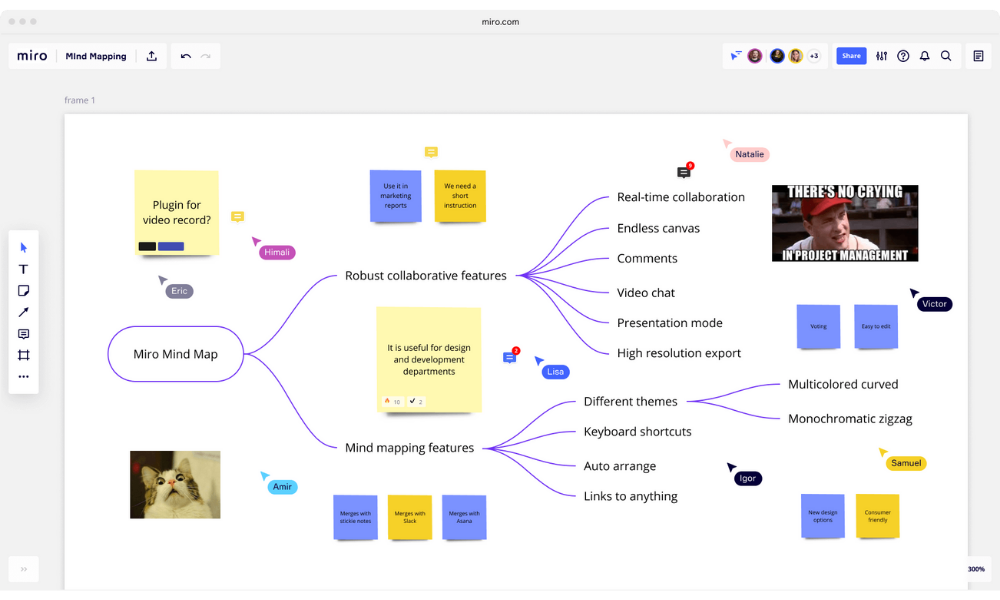Click the fire reaction count 10
The width and height of the screenshot is (1000, 600).
pos(392,402)
